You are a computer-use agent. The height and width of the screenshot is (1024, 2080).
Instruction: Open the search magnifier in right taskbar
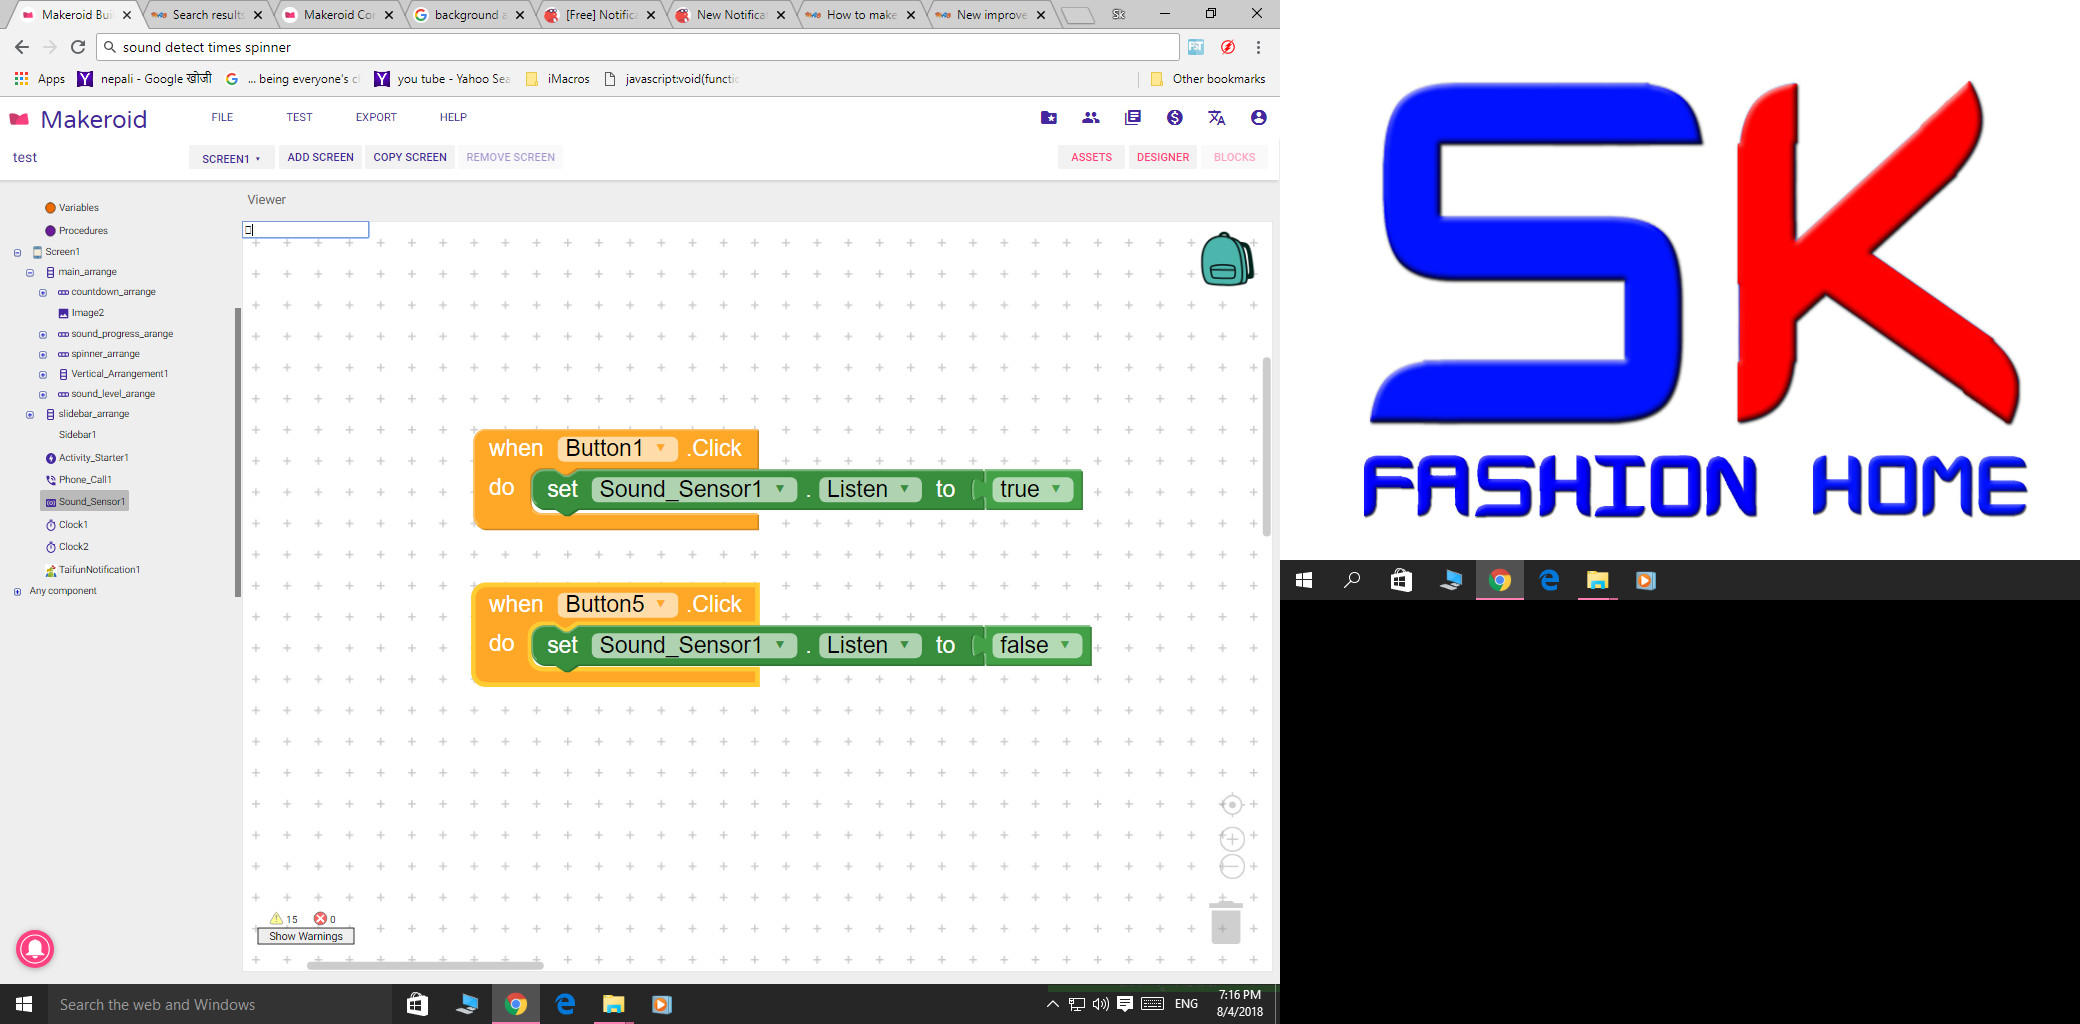[1352, 580]
